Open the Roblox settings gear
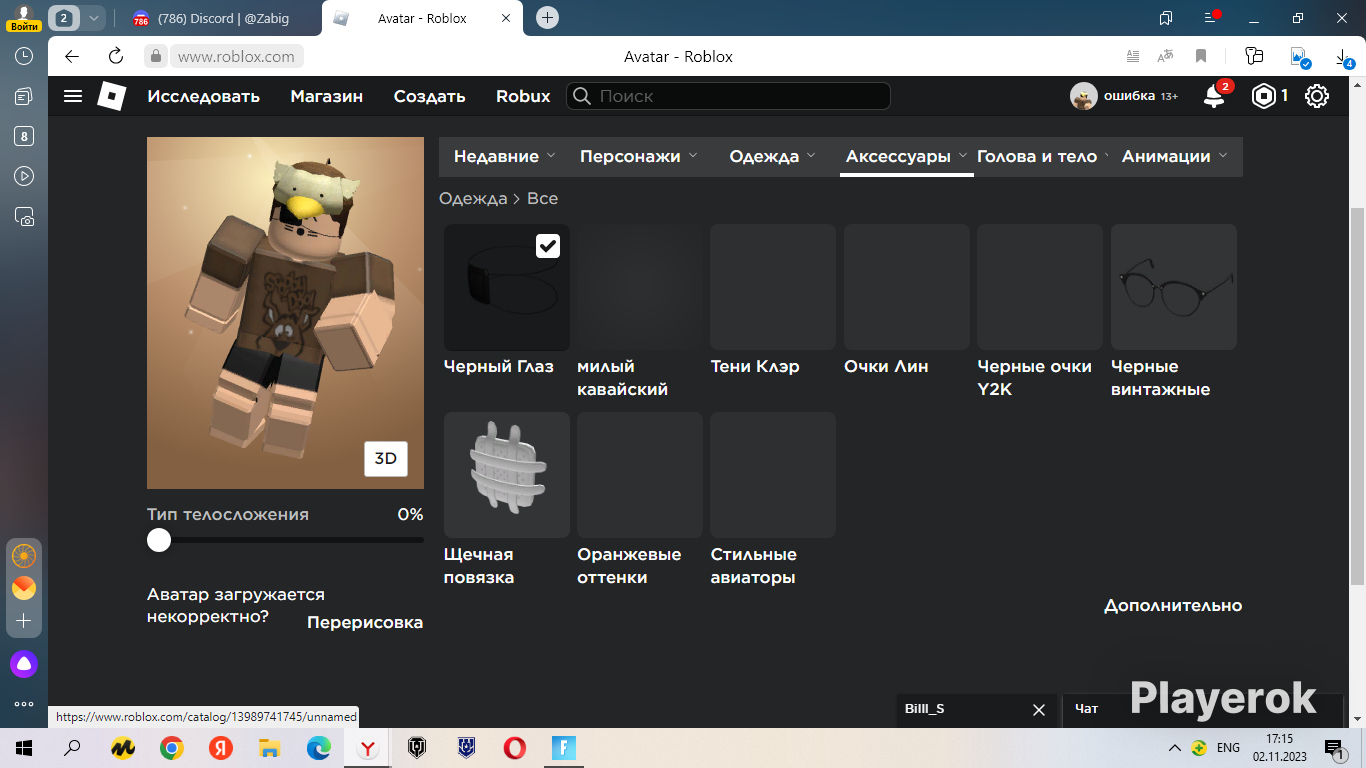Viewport: 1366px width, 768px height. point(1317,96)
